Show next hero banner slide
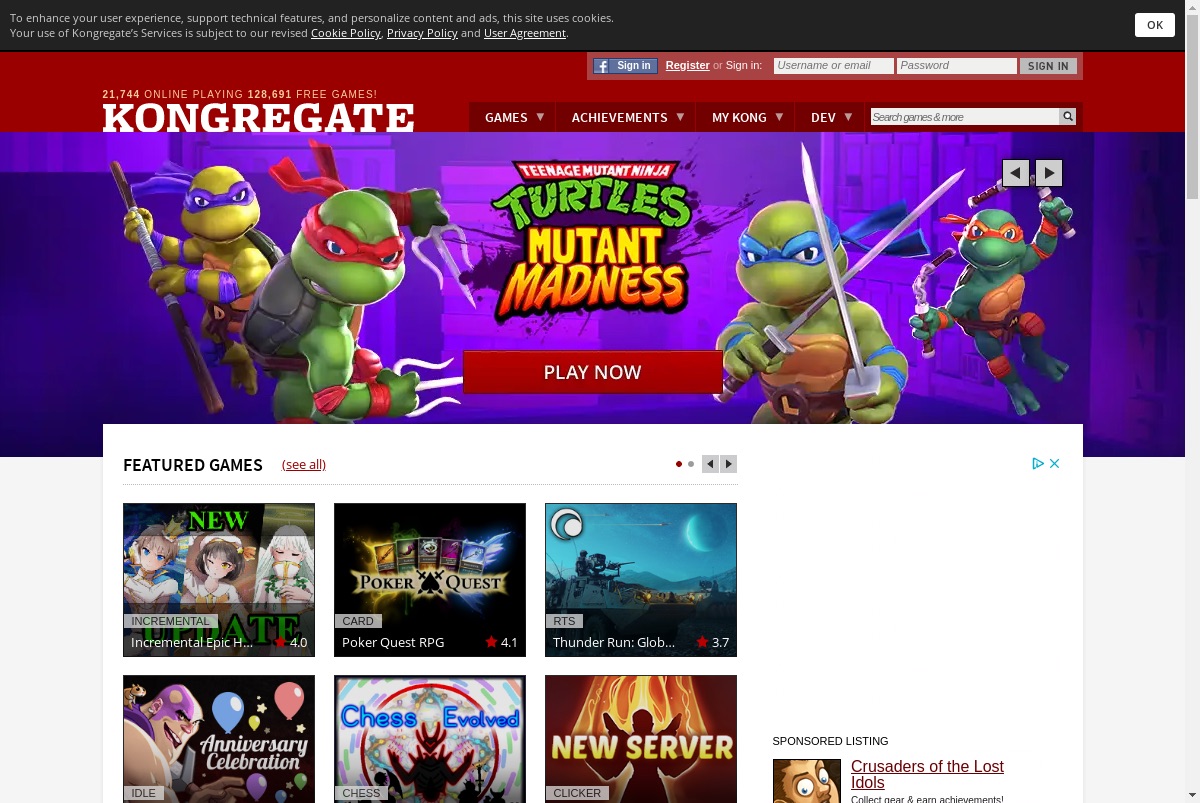 [x=1049, y=173]
